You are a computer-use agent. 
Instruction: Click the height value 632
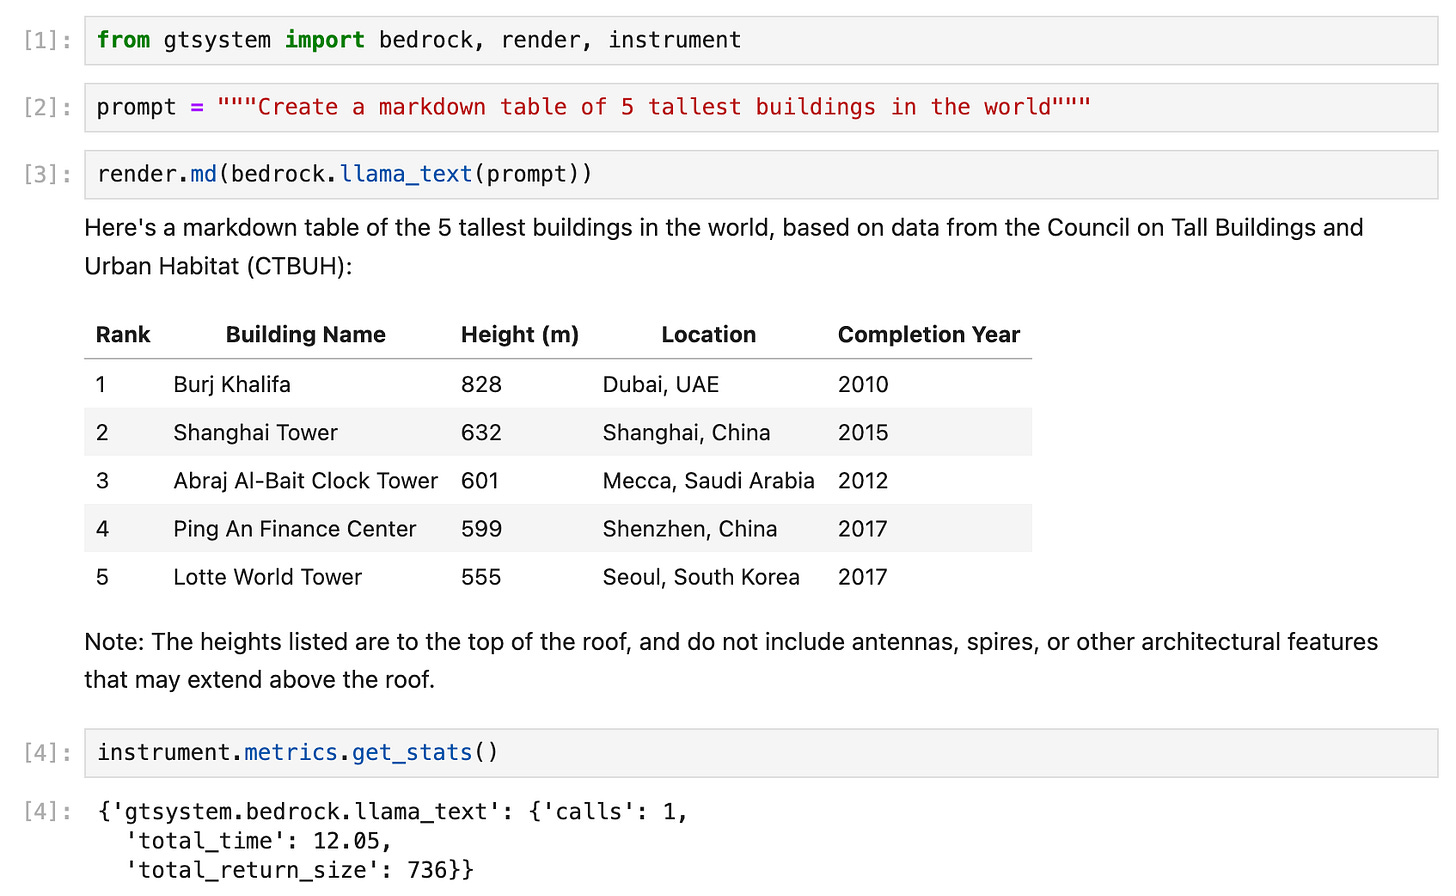(481, 433)
